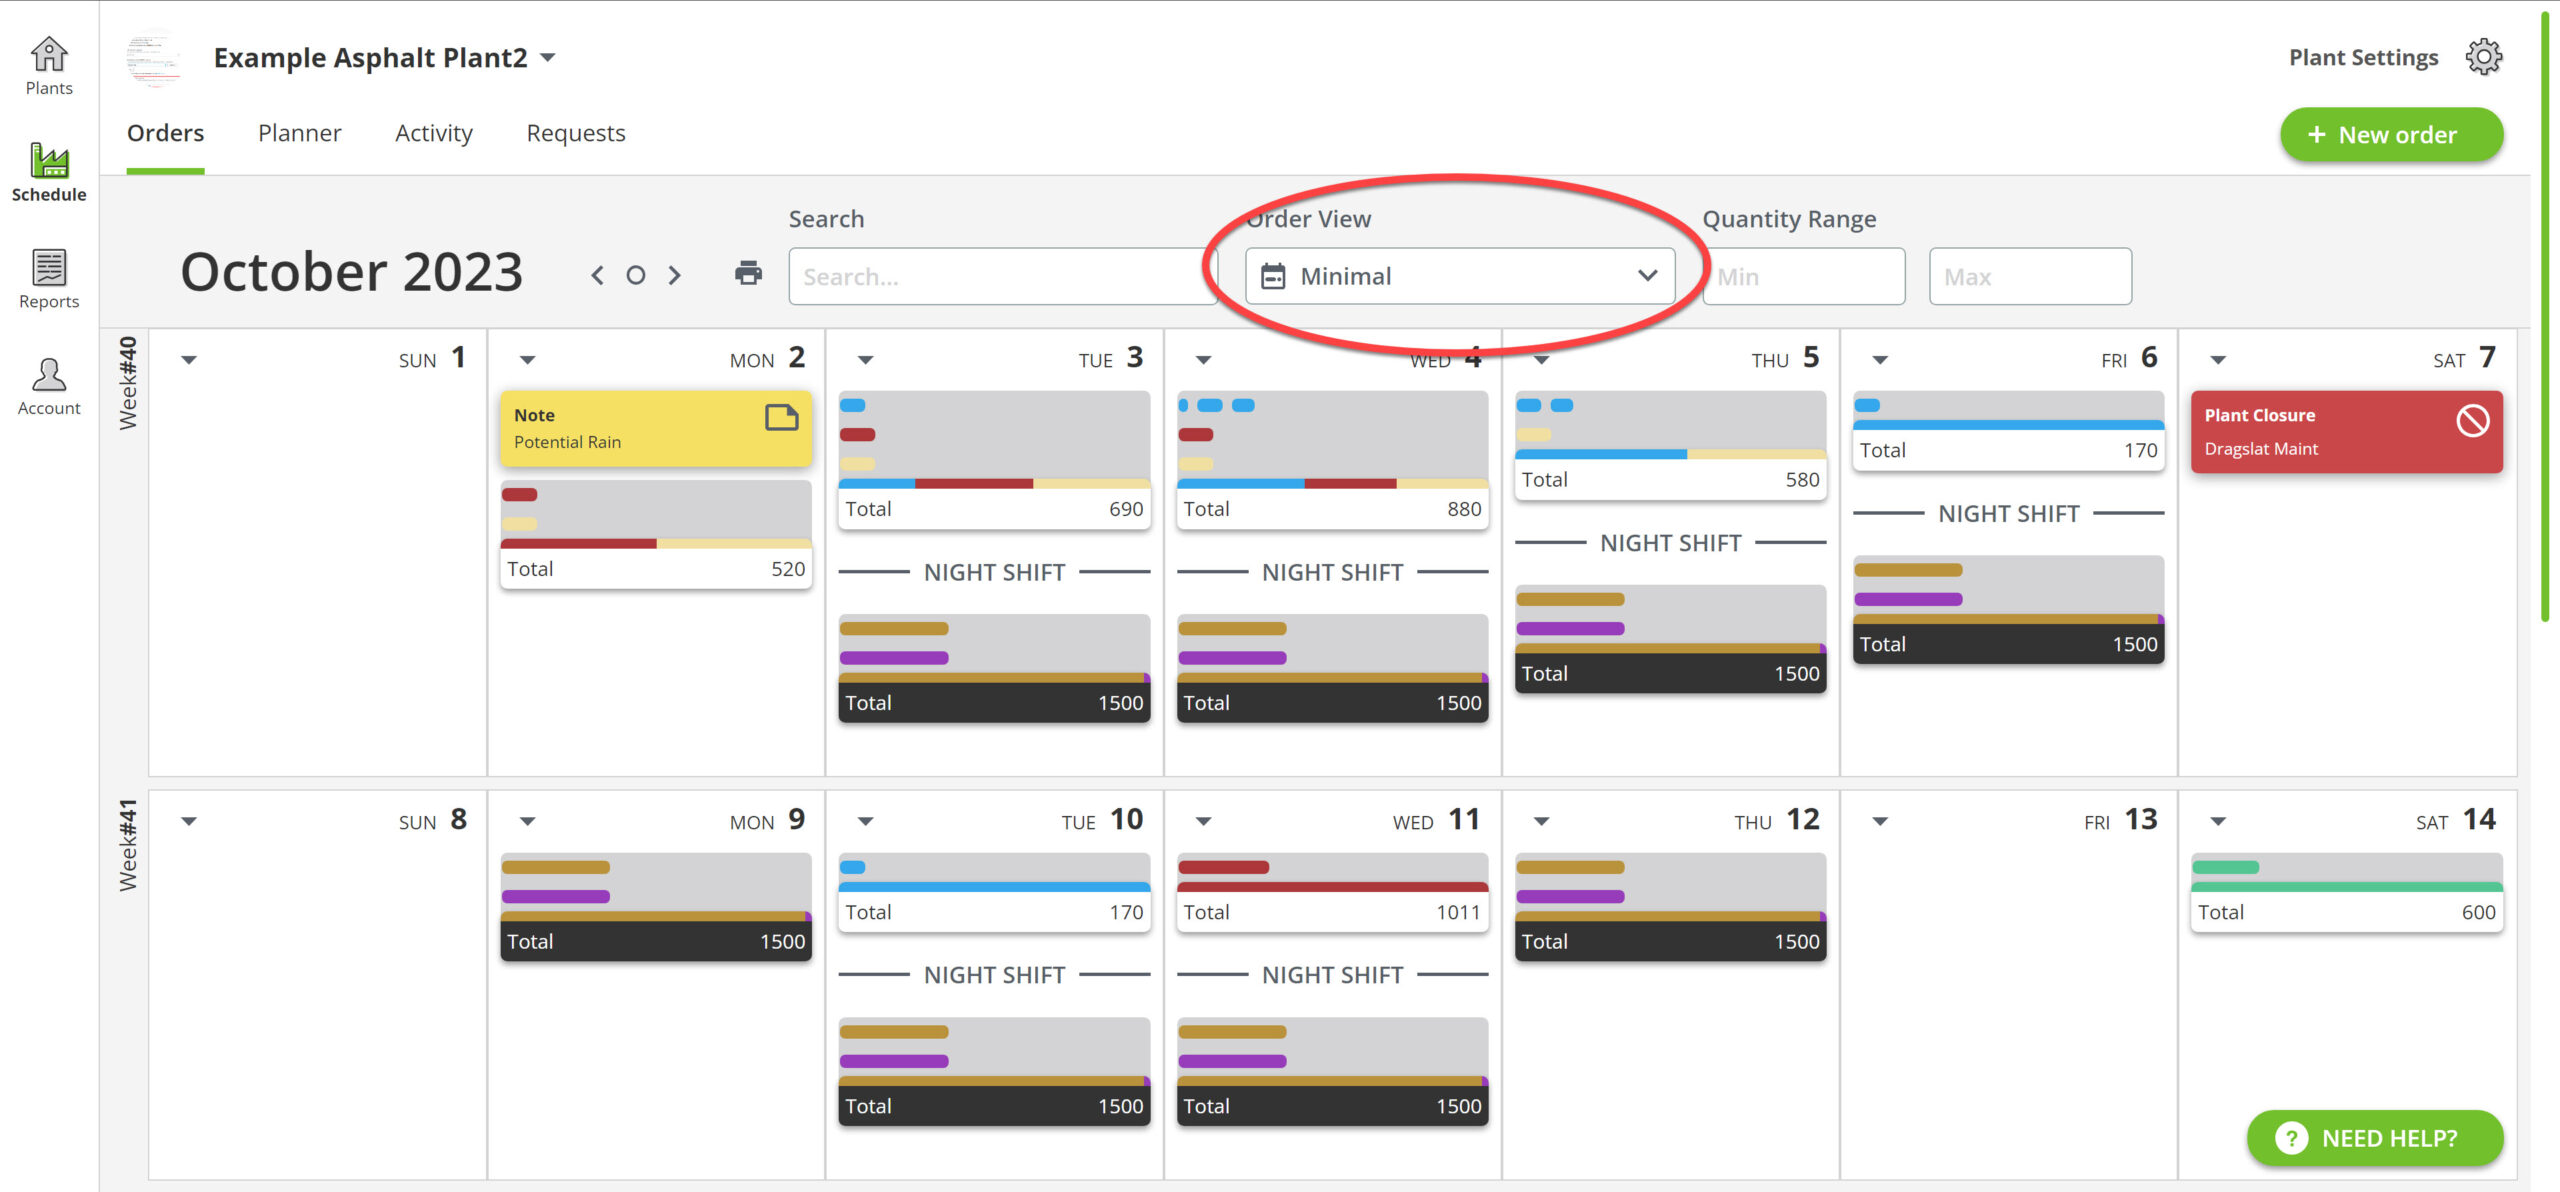Click the Min quantity range input field
Image resolution: width=2560 pixels, height=1192 pixels.
[x=1804, y=274]
